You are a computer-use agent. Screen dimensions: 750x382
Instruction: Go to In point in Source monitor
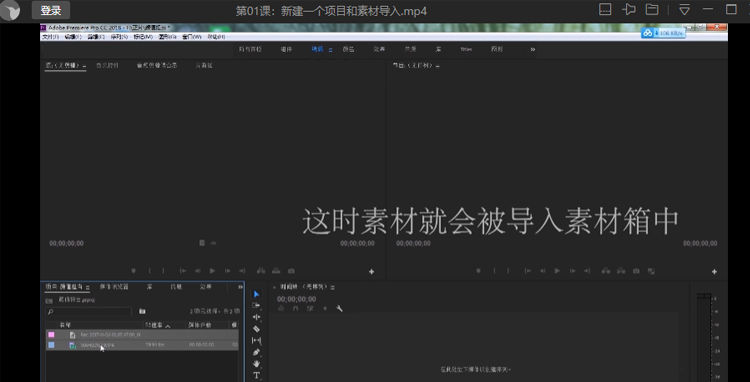183,271
